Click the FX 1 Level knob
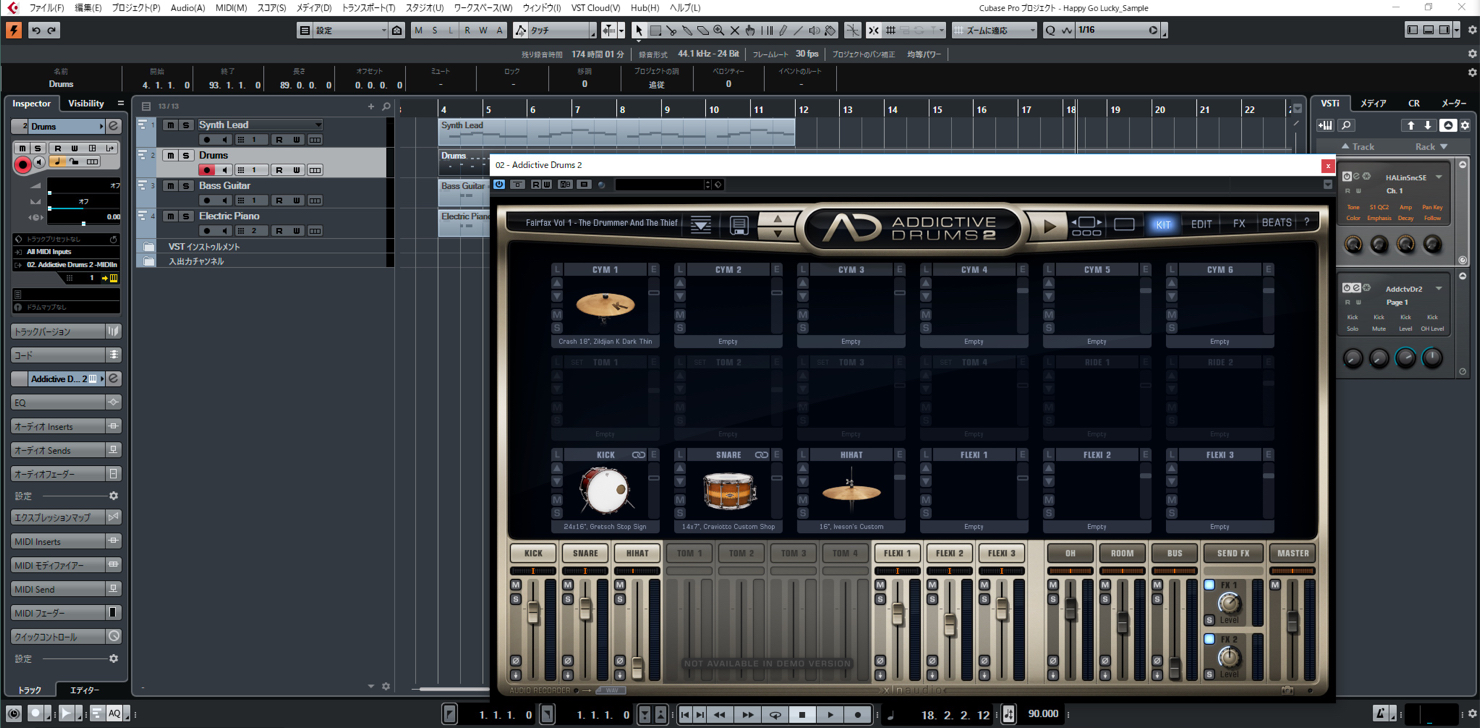Image resolution: width=1480 pixels, height=728 pixels. point(1229,603)
